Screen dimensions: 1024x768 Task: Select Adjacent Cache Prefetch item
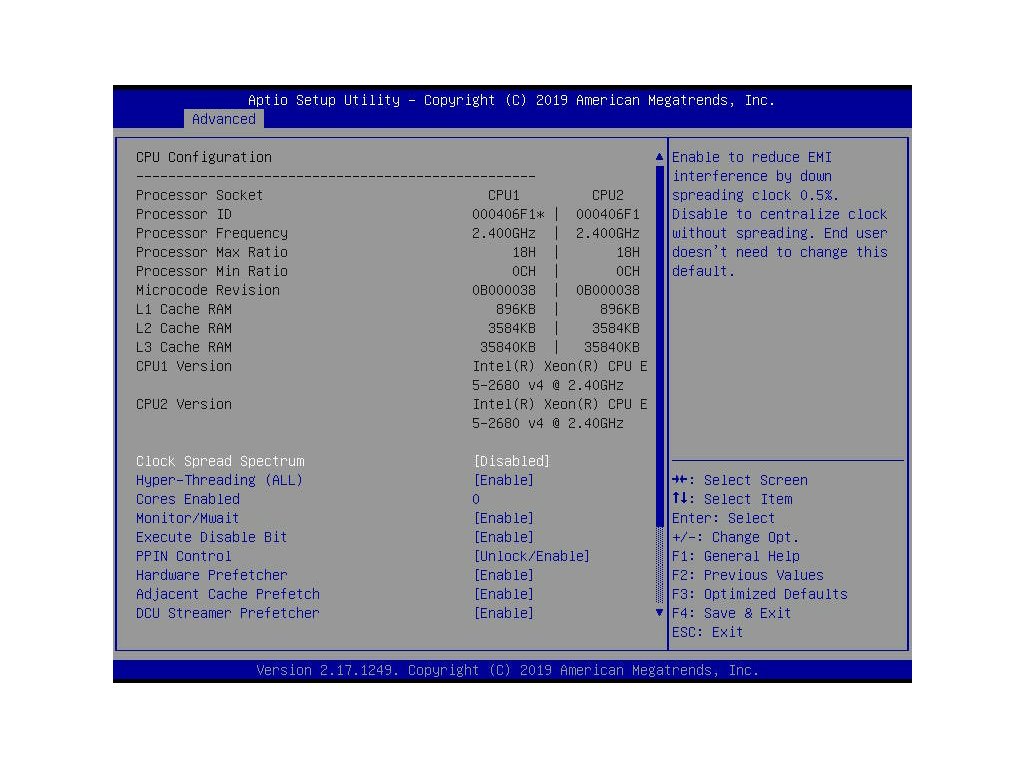tap(228, 594)
